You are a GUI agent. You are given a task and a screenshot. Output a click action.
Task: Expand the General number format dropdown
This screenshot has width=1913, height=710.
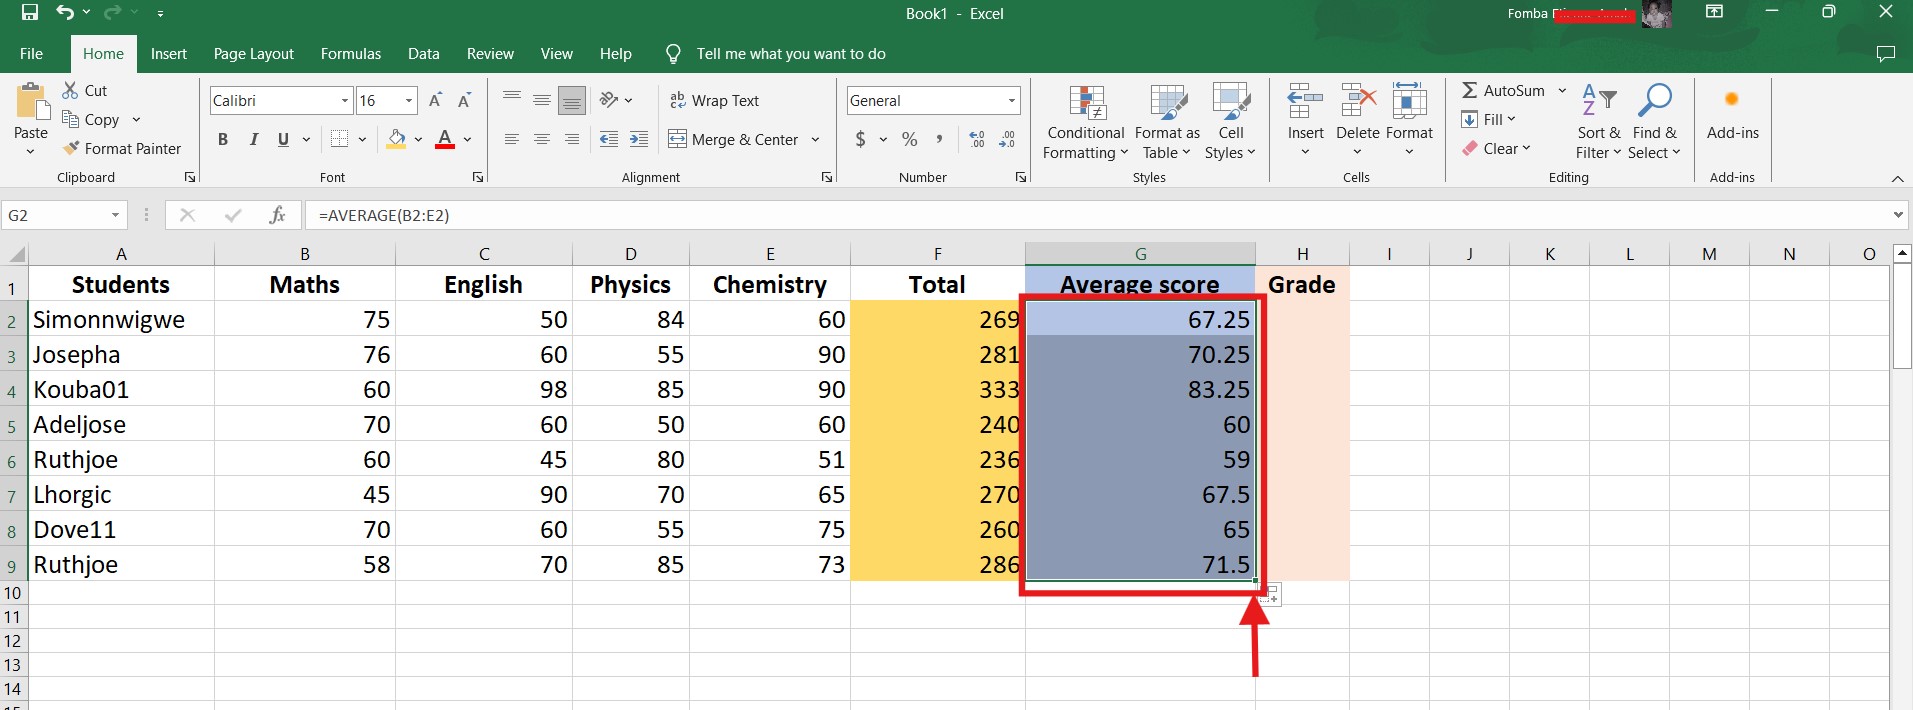1011,100
